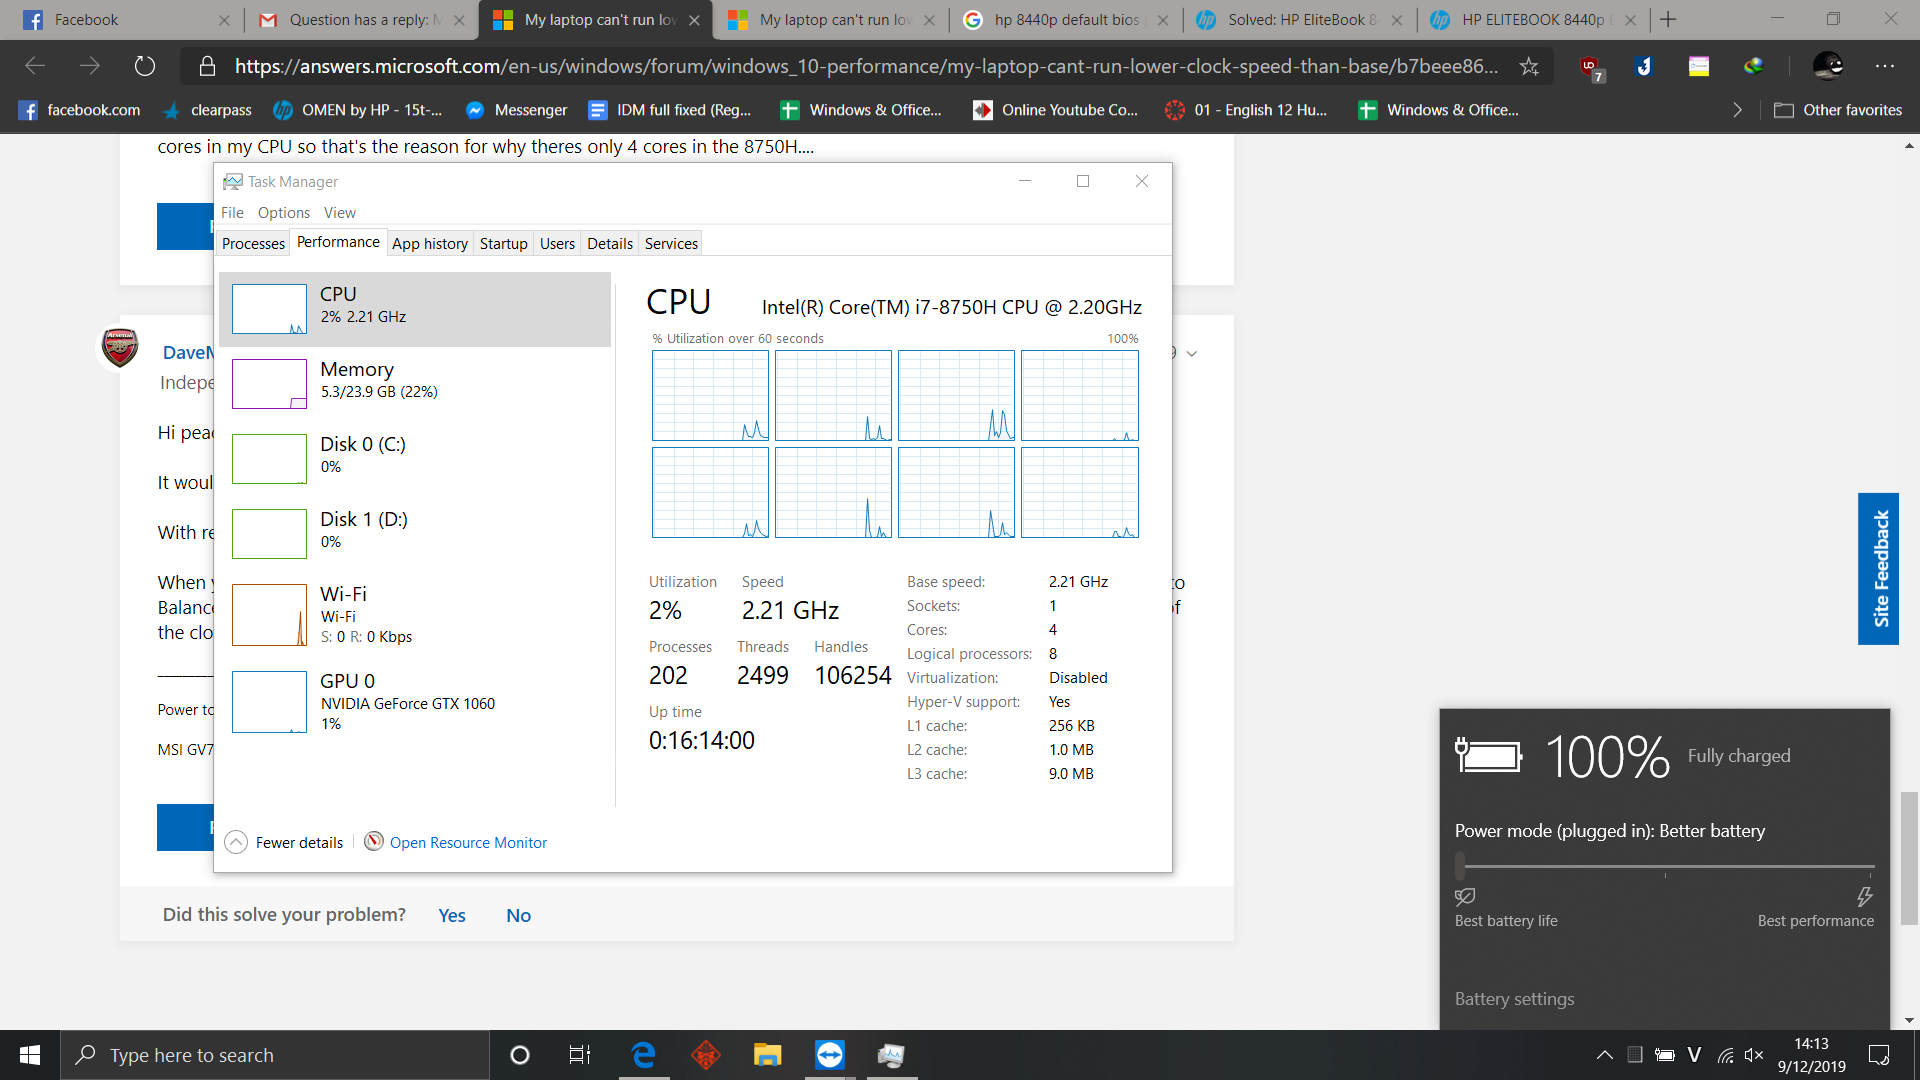Show hidden system tray icons

(x=1604, y=1055)
